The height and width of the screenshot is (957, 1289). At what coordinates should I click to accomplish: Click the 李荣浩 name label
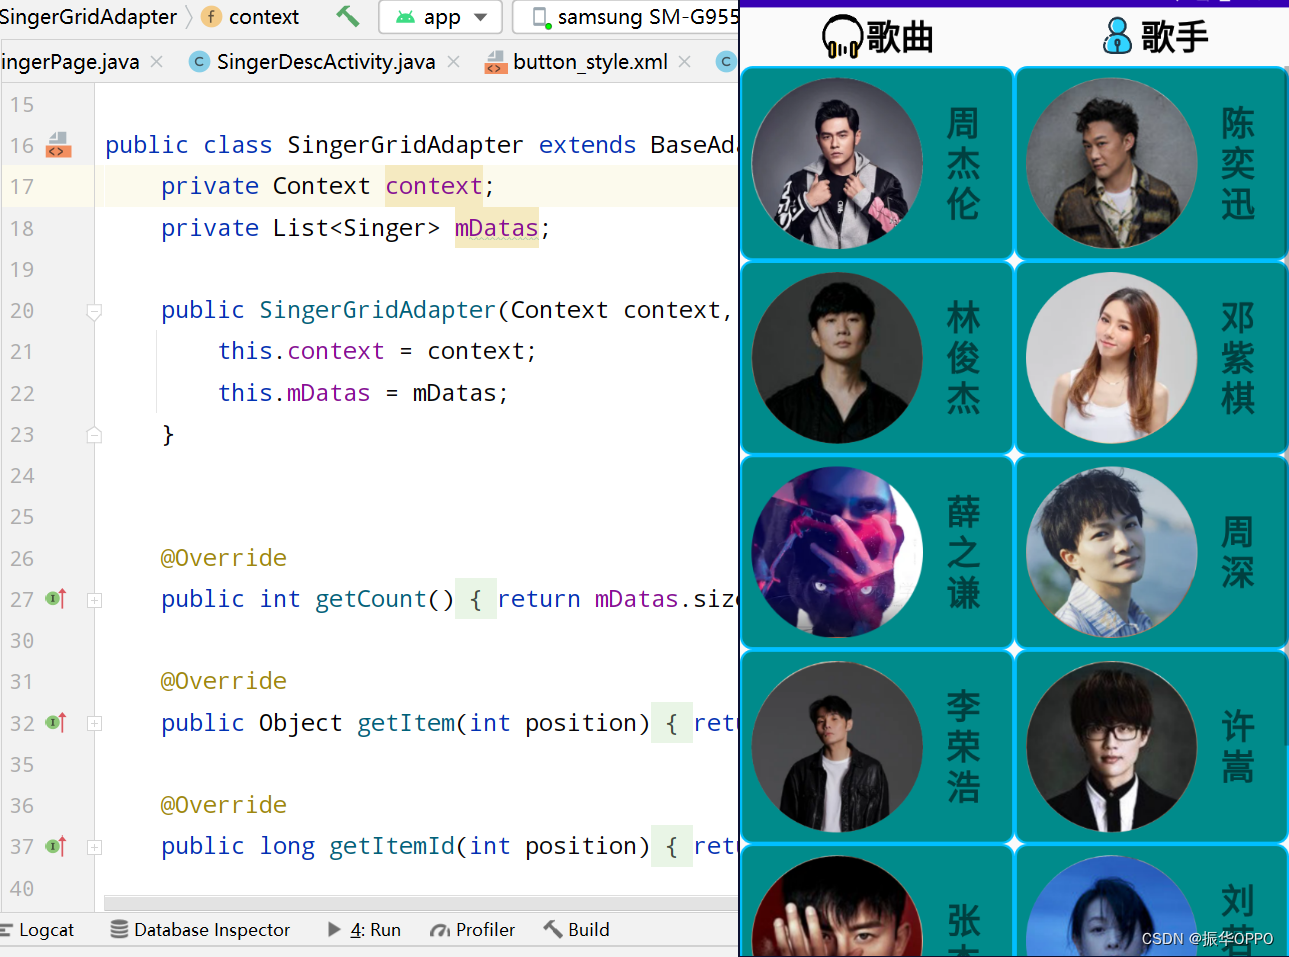coord(963,747)
